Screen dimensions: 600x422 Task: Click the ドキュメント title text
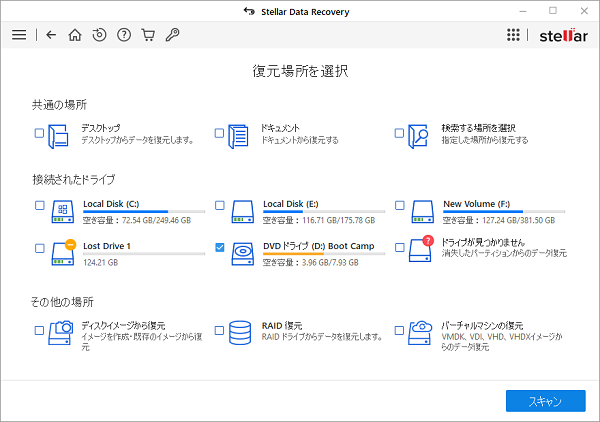[x=280, y=128]
